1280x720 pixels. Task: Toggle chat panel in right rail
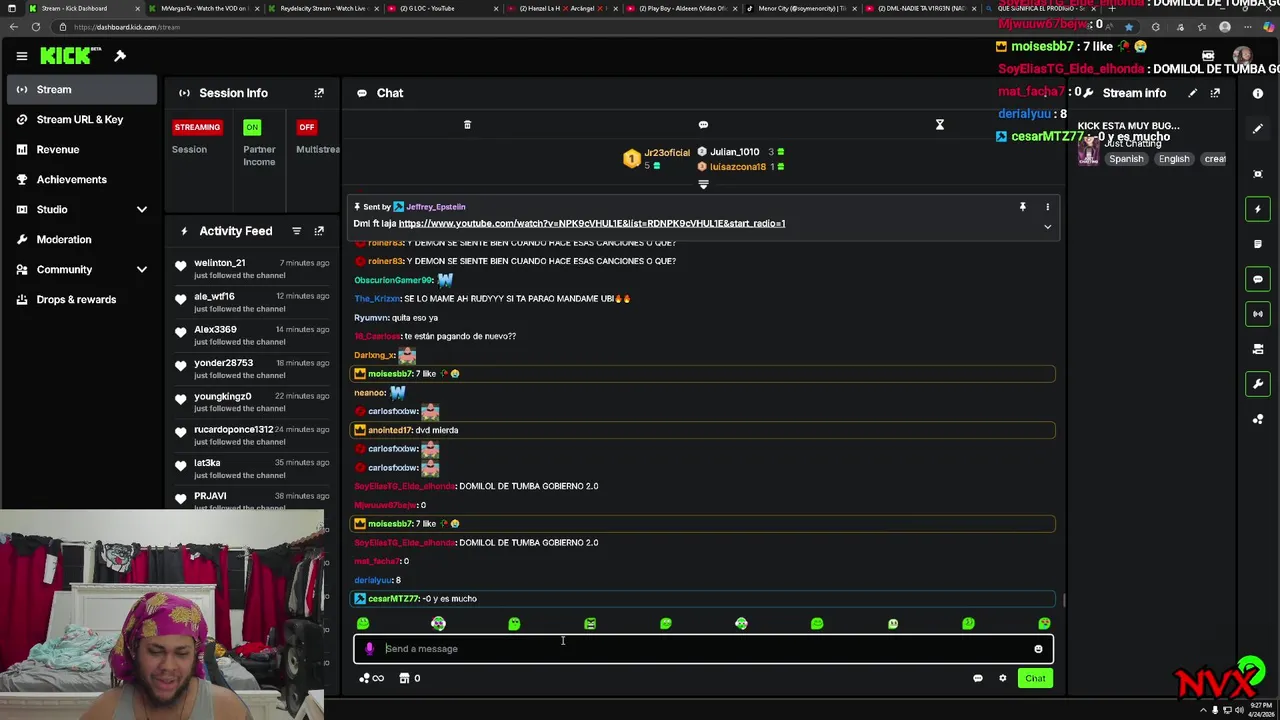tap(1258, 279)
